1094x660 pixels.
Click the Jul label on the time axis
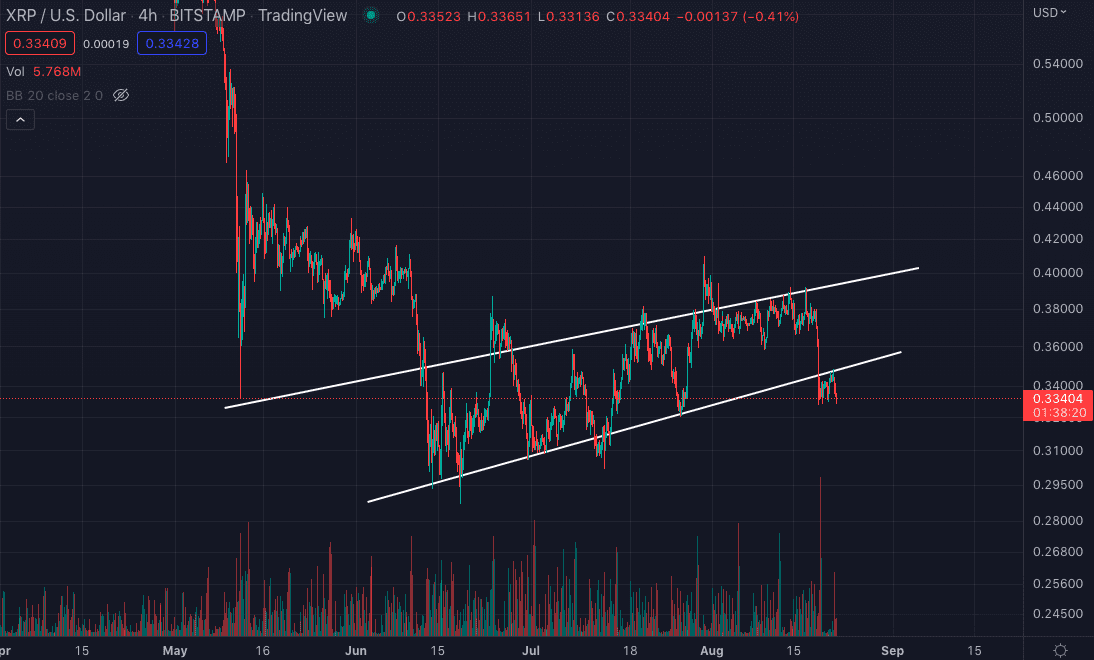tap(531, 651)
